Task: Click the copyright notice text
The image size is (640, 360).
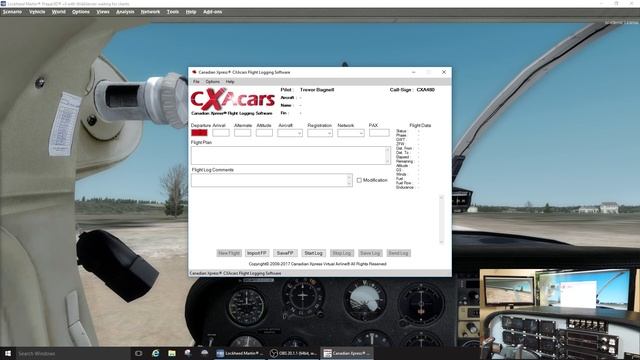Action: tap(318, 264)
